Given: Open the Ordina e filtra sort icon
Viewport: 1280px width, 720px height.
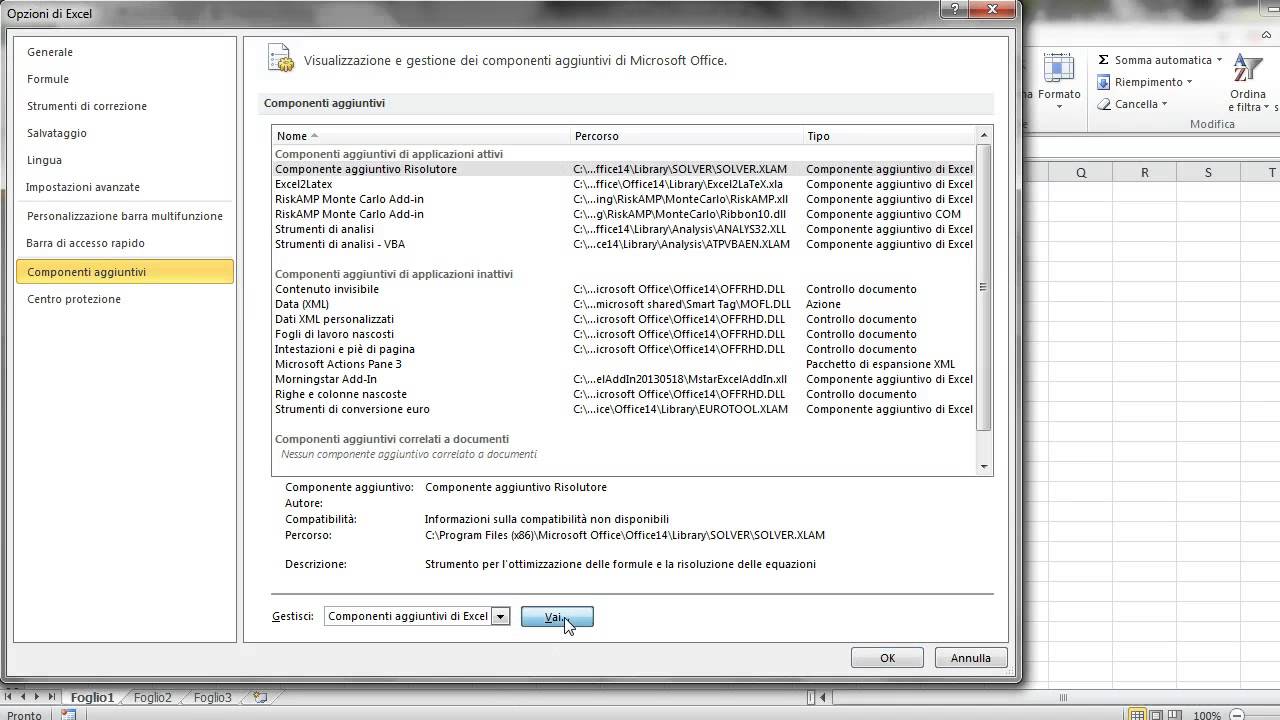Looking at the screenshot, I should (1248, 68).
